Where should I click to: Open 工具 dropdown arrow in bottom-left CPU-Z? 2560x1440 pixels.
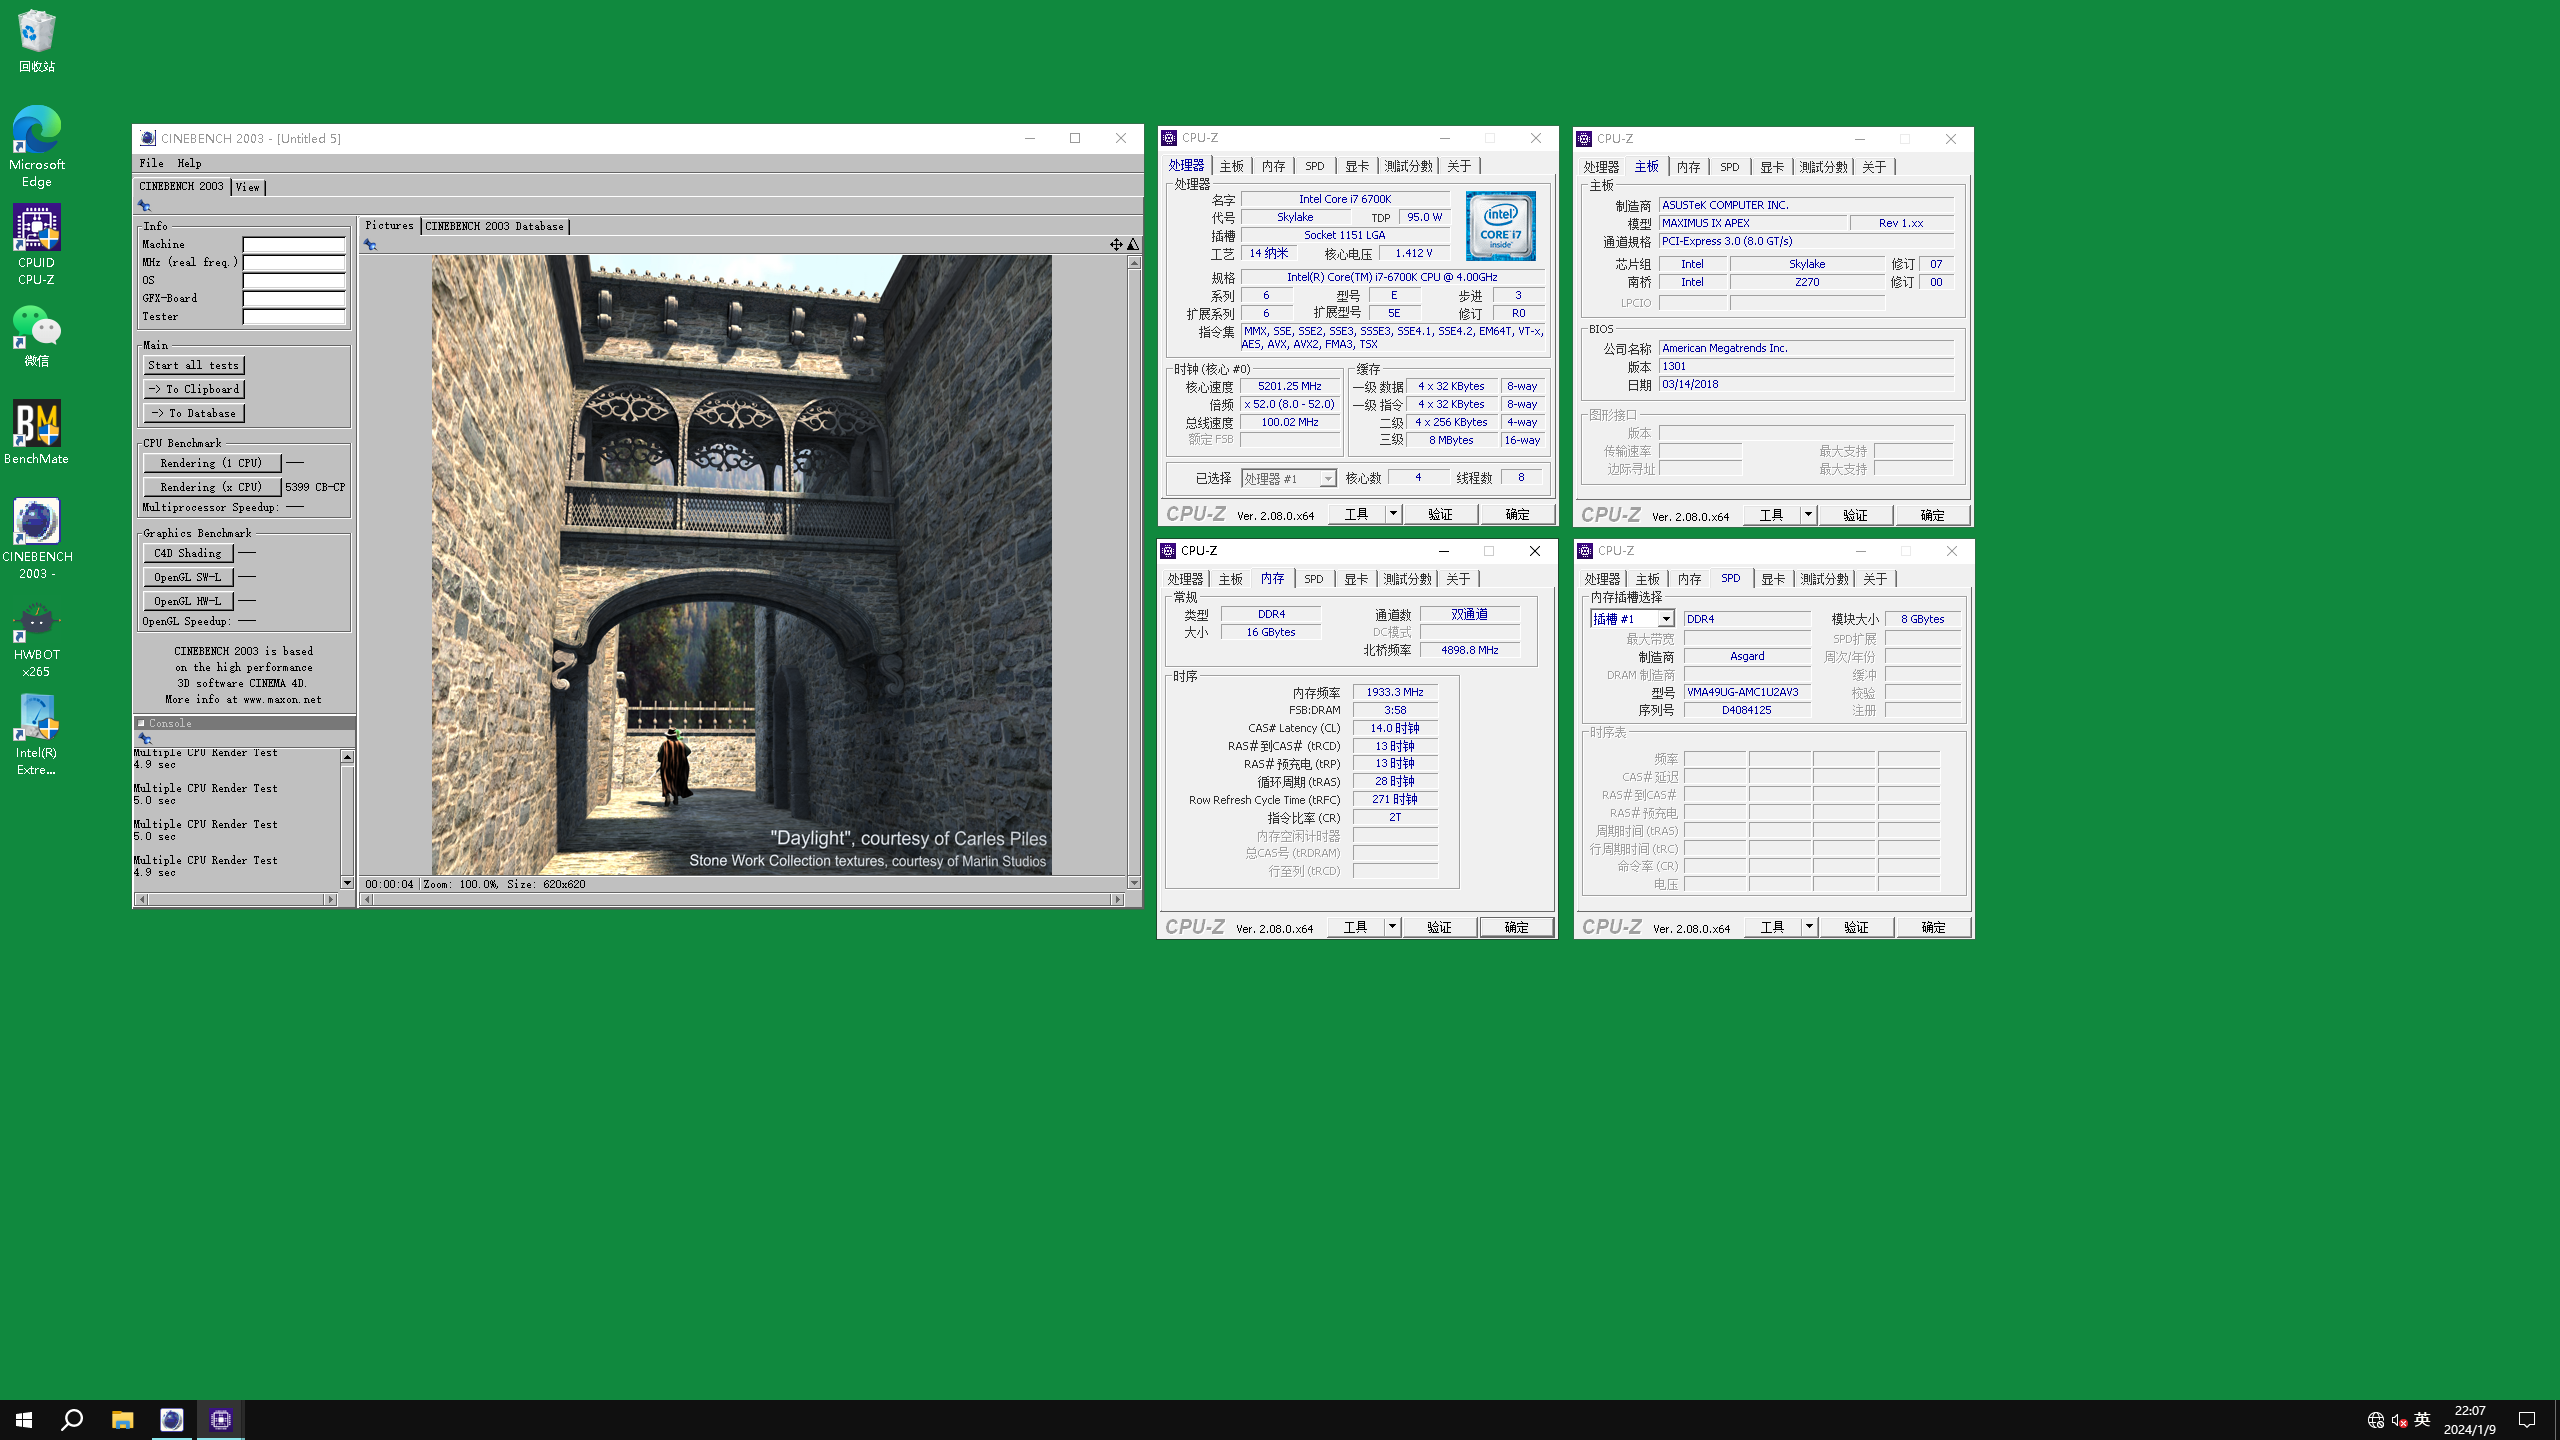tap(1392, 927)
